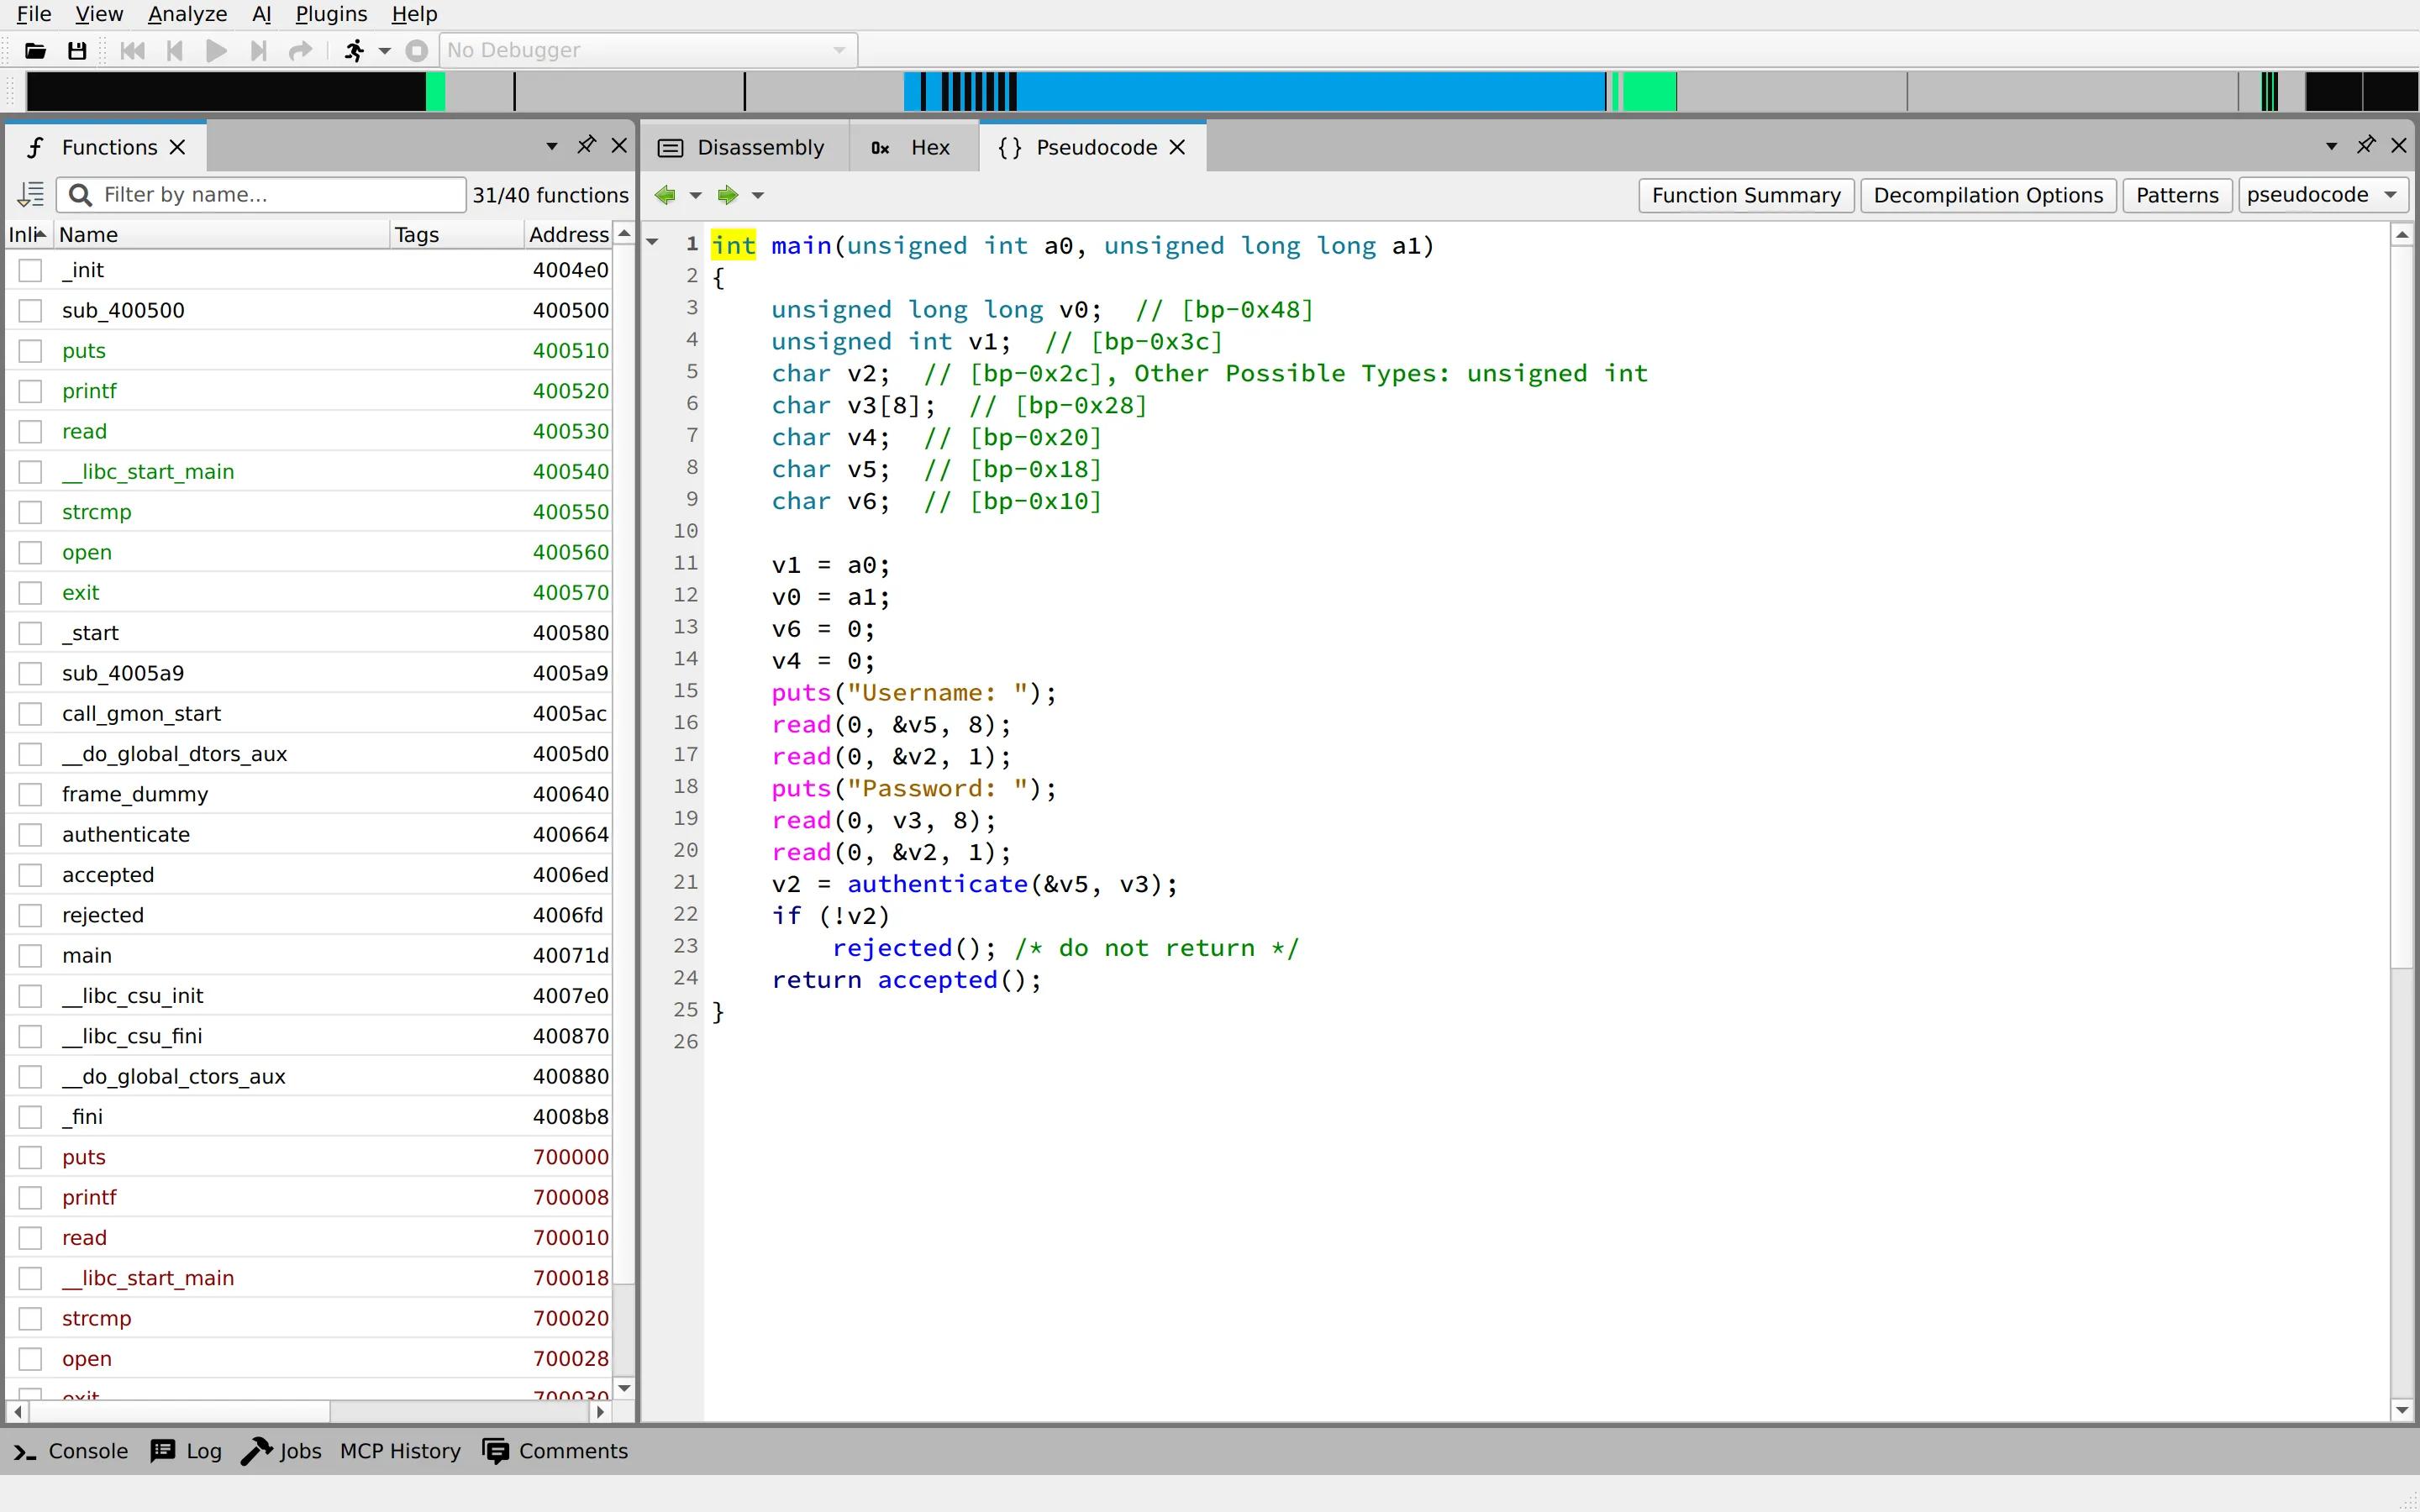This screenshot has height=1512, width=2420.
Task: Toggle inline checkbox for _init
Action: coord(31,270)
